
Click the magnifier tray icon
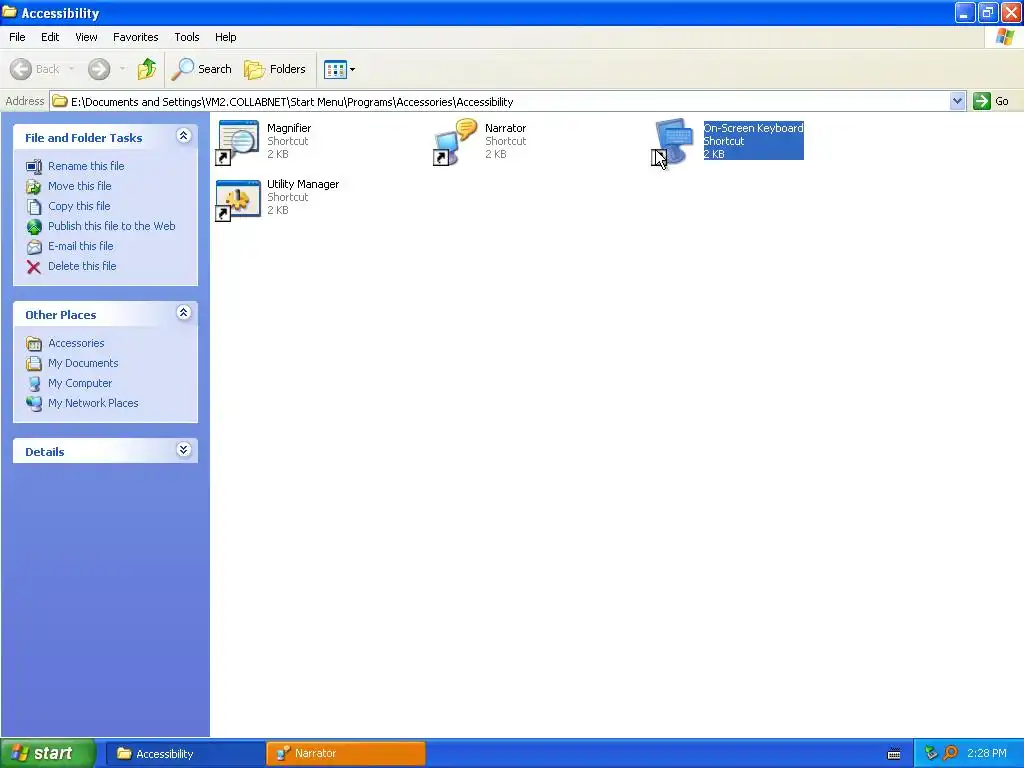(x=950, y=754)
